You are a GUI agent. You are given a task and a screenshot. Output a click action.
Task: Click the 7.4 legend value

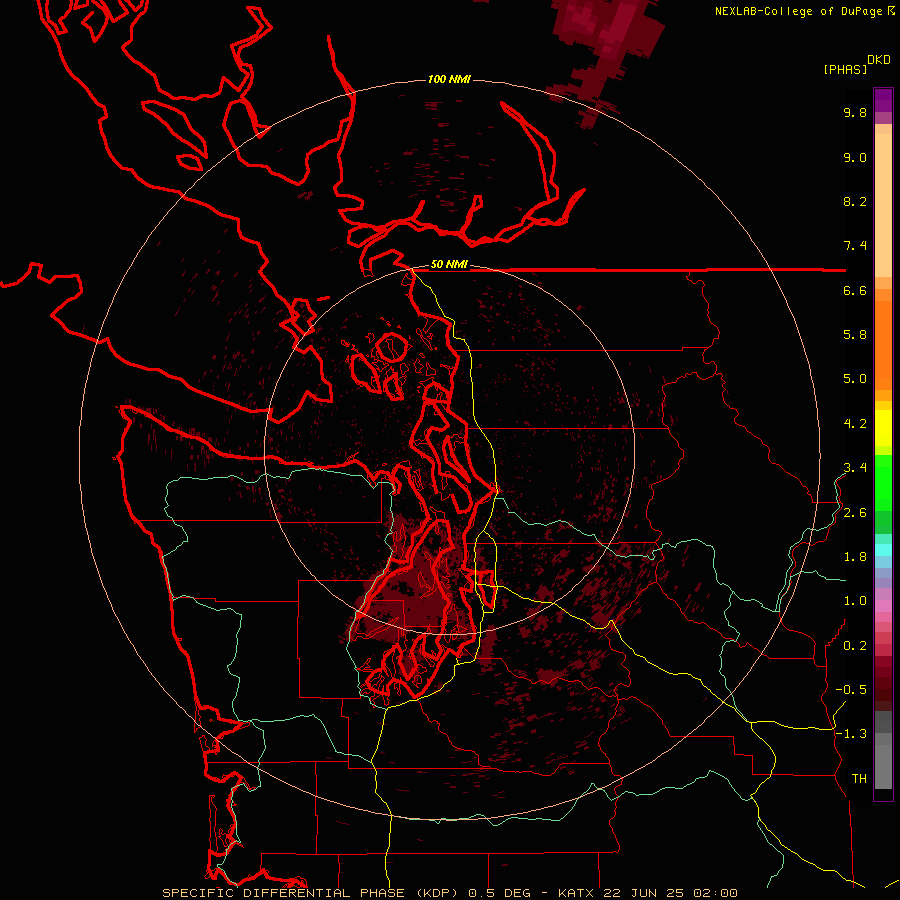[x=855, y=246]
